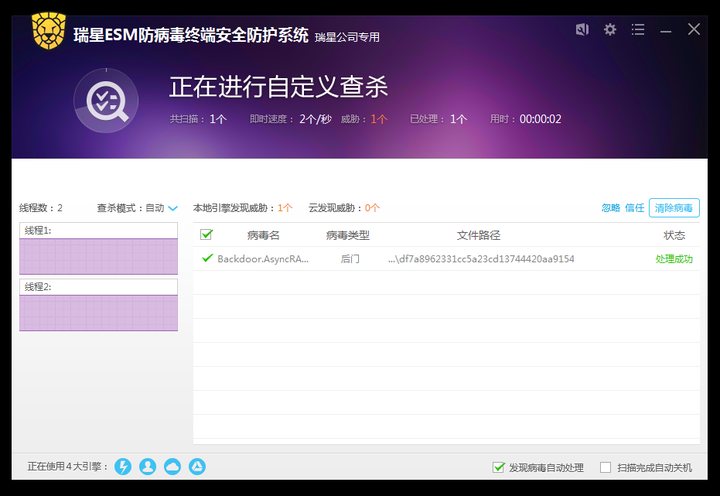Click the person engine icon

(x=147, y=467)
